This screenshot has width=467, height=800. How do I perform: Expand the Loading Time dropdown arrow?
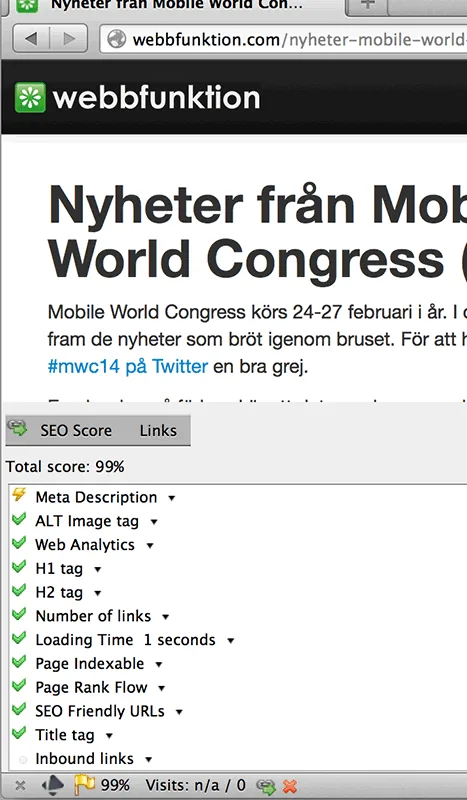pyautogui.click(x=230, y=641)
